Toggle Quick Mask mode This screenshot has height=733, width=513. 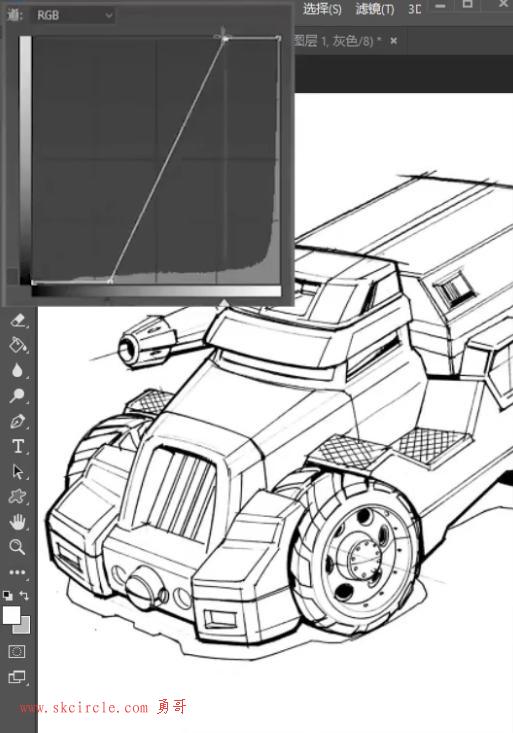[17, 651]
